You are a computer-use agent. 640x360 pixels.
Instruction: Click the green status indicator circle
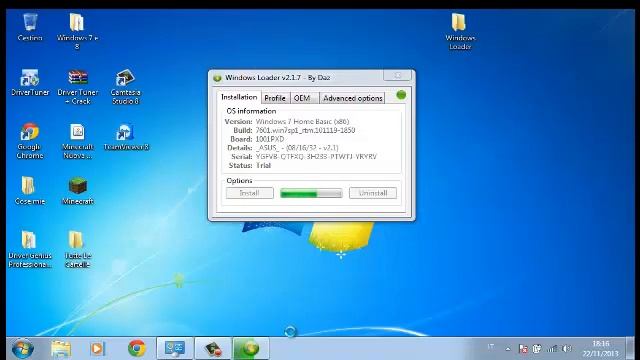(x=401, y=95)
